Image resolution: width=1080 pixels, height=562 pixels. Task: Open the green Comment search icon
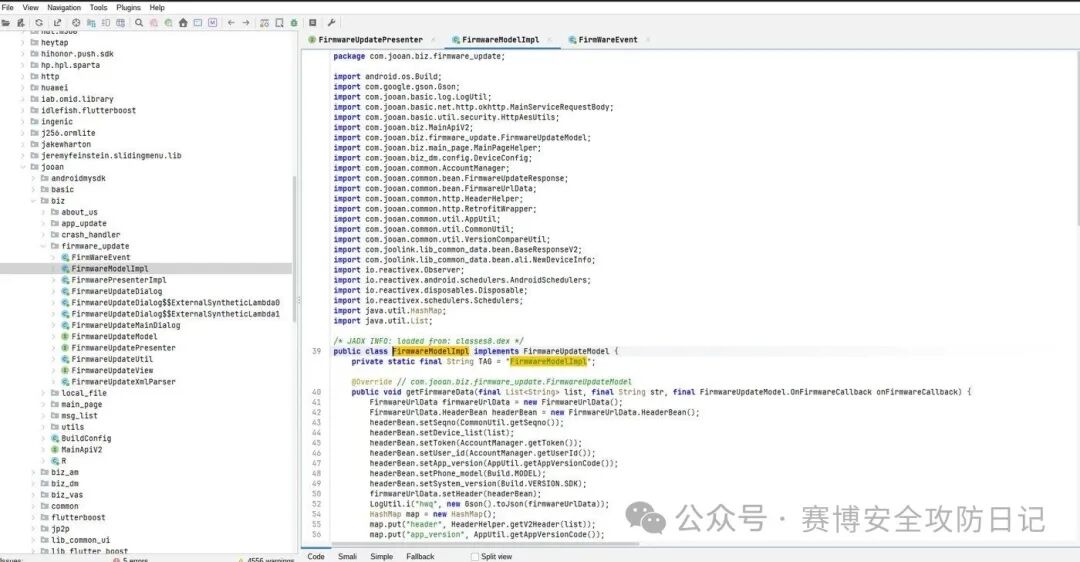click(x=168, y=23)
